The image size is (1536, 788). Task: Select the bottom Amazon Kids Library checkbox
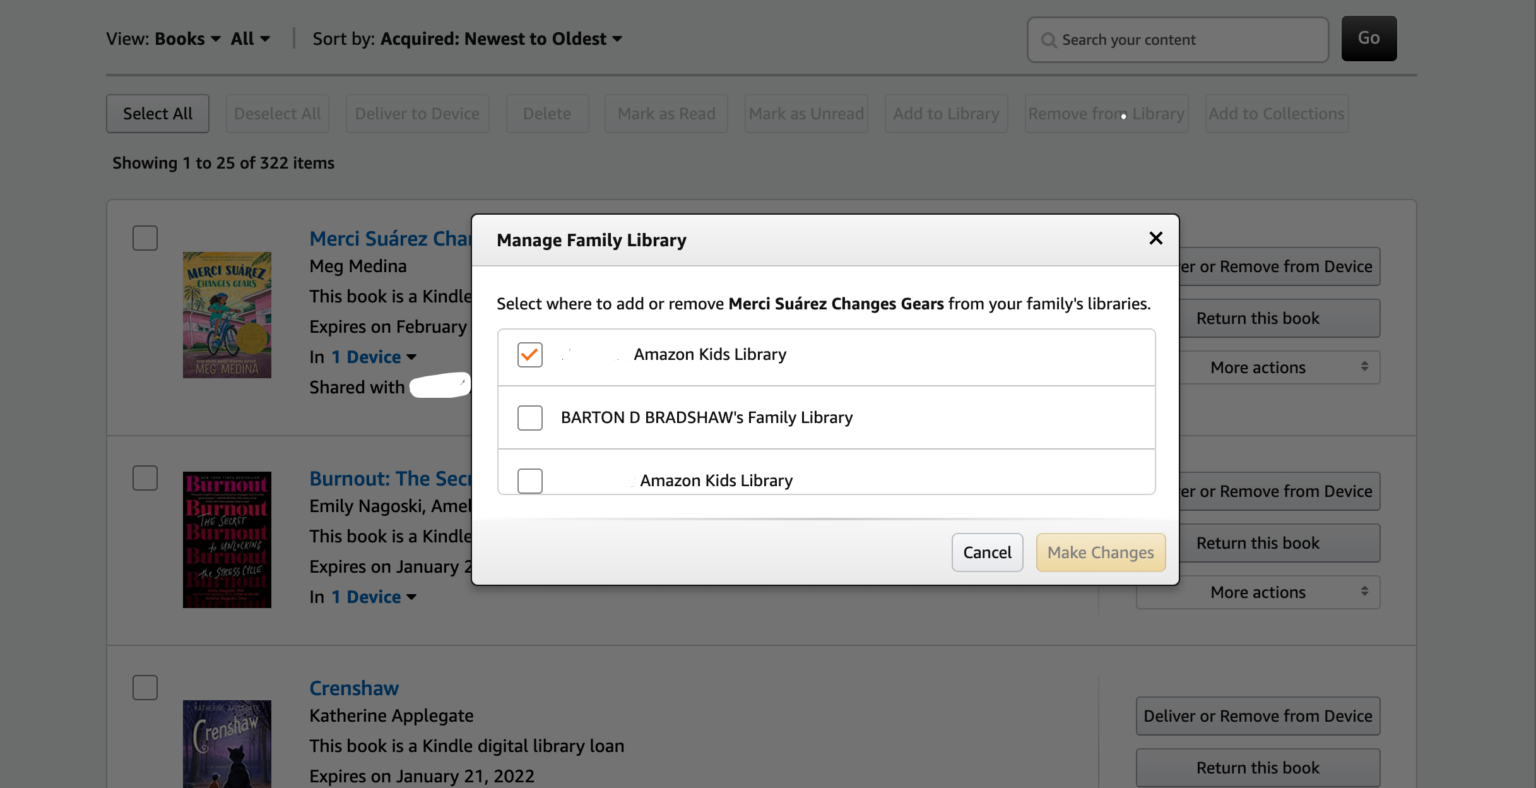pos(529,480)
